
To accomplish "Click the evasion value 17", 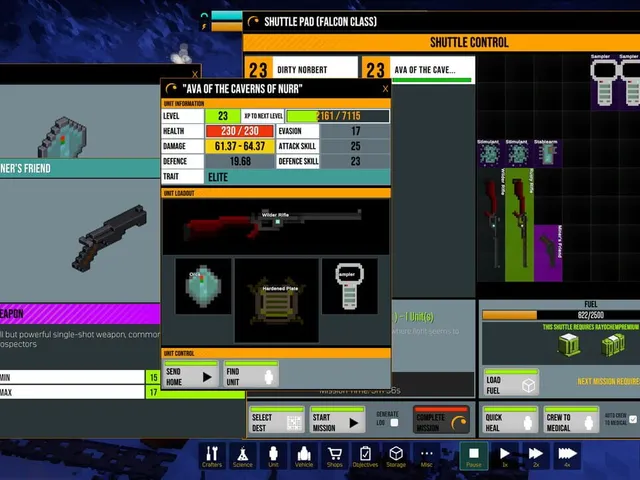I will tap(355, 131).
